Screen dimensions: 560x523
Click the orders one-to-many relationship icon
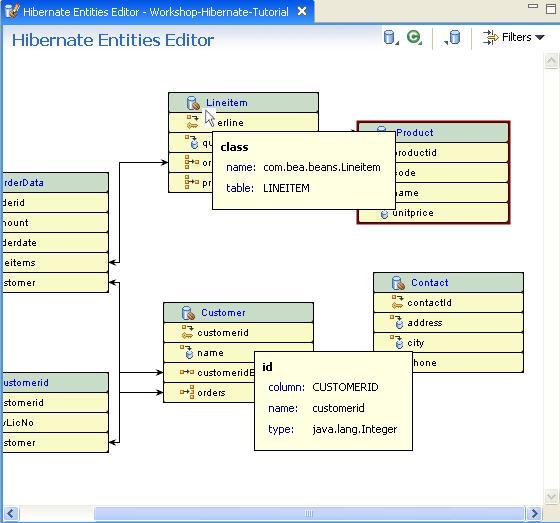pyautogui.click(x=187, y=392)
